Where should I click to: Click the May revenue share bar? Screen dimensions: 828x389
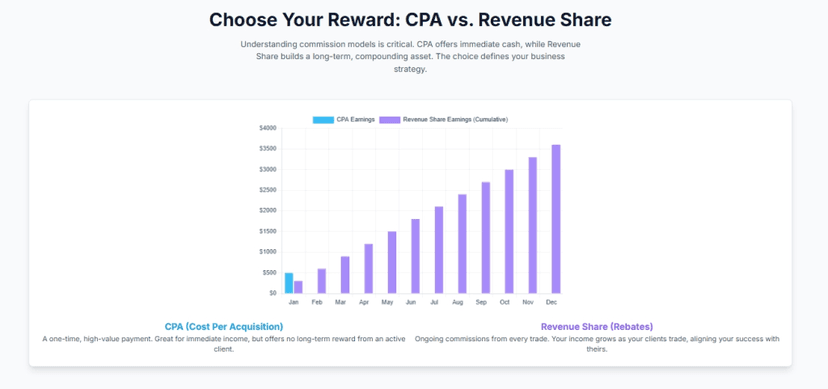392,262
